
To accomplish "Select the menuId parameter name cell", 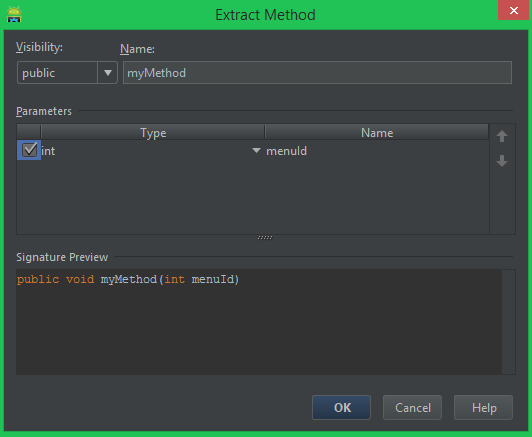I will click(x=377, y=151).
